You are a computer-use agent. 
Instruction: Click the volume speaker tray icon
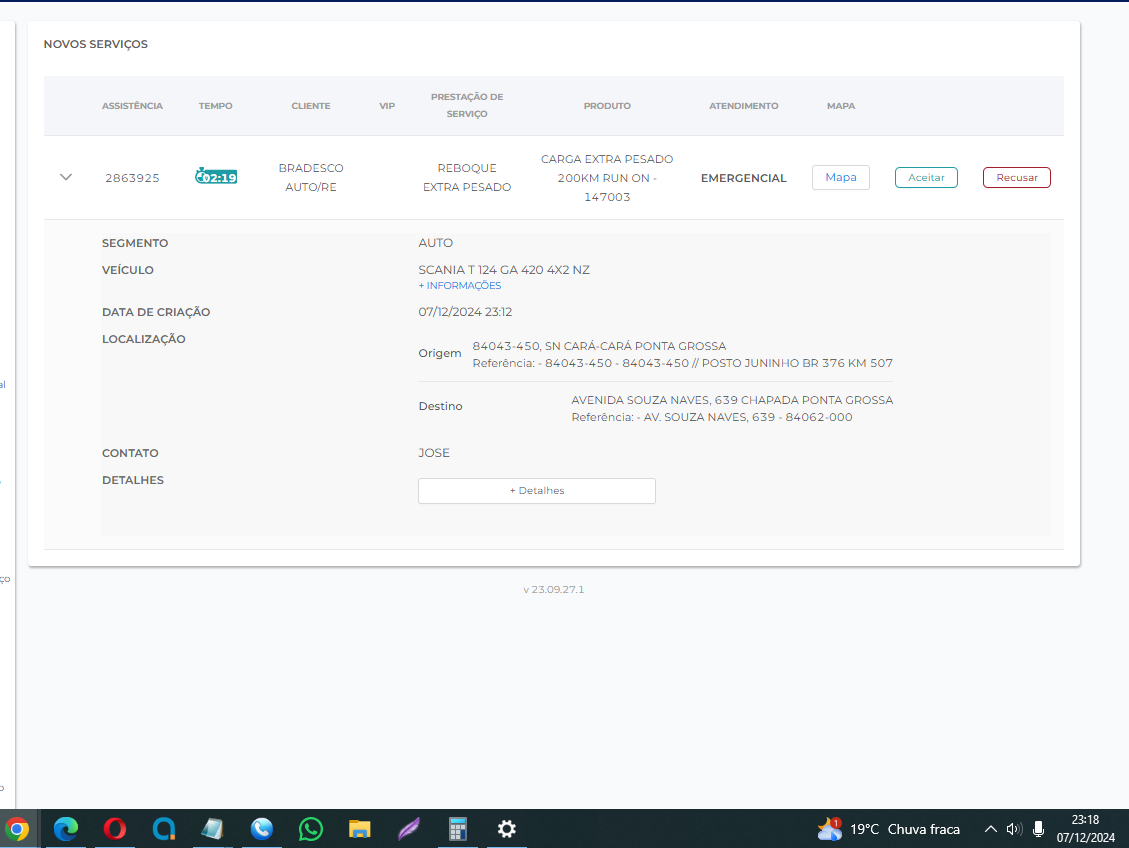click(x=1014, y=829)
